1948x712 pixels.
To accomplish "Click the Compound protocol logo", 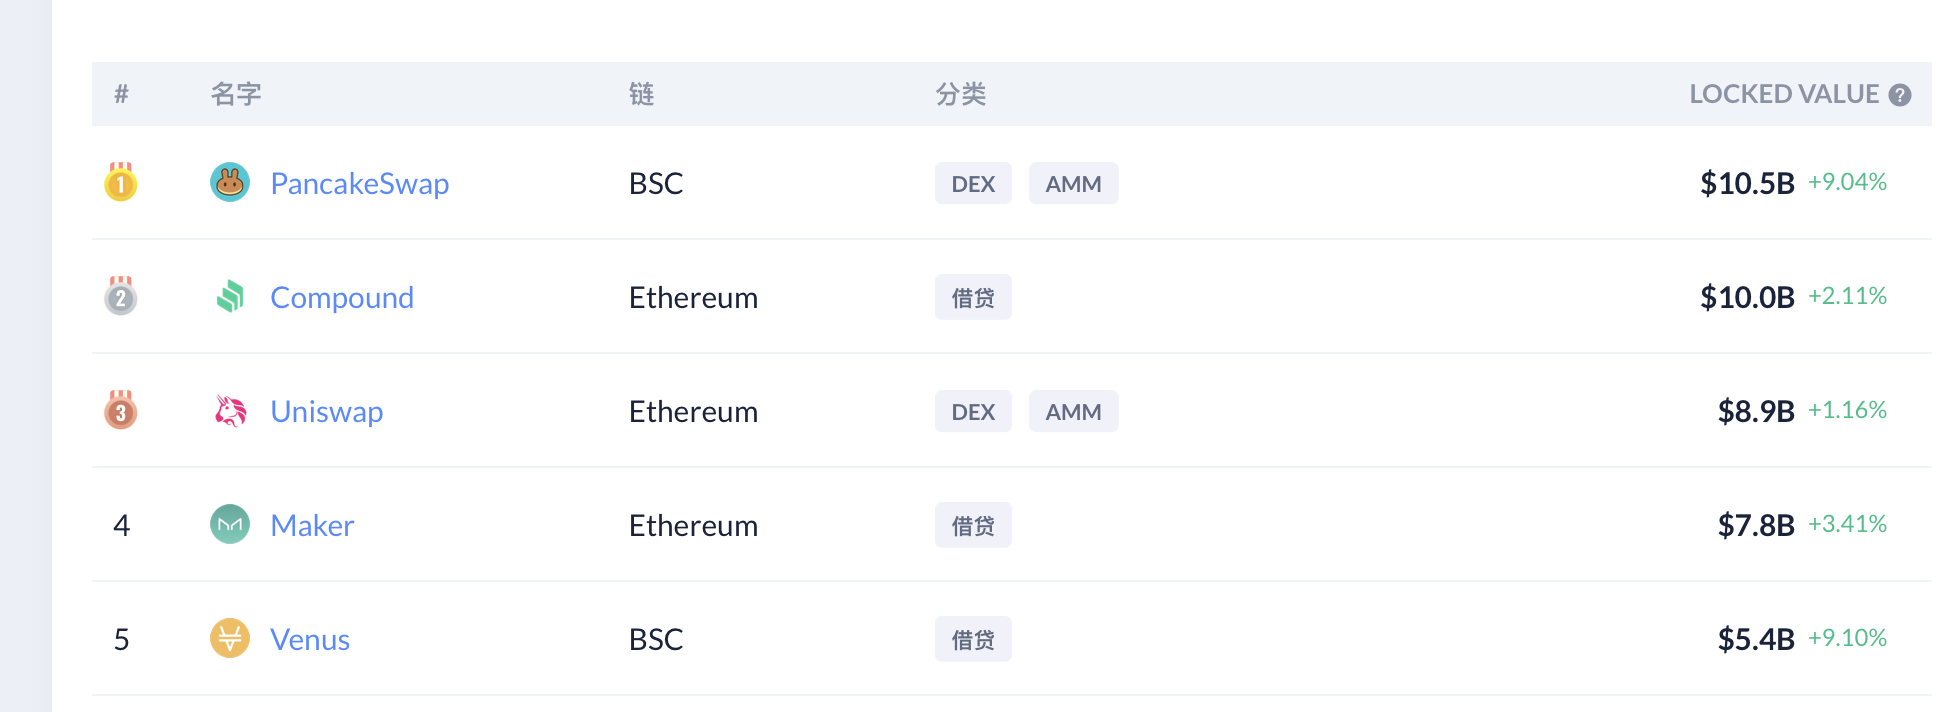I will click(x=229, y=297).
